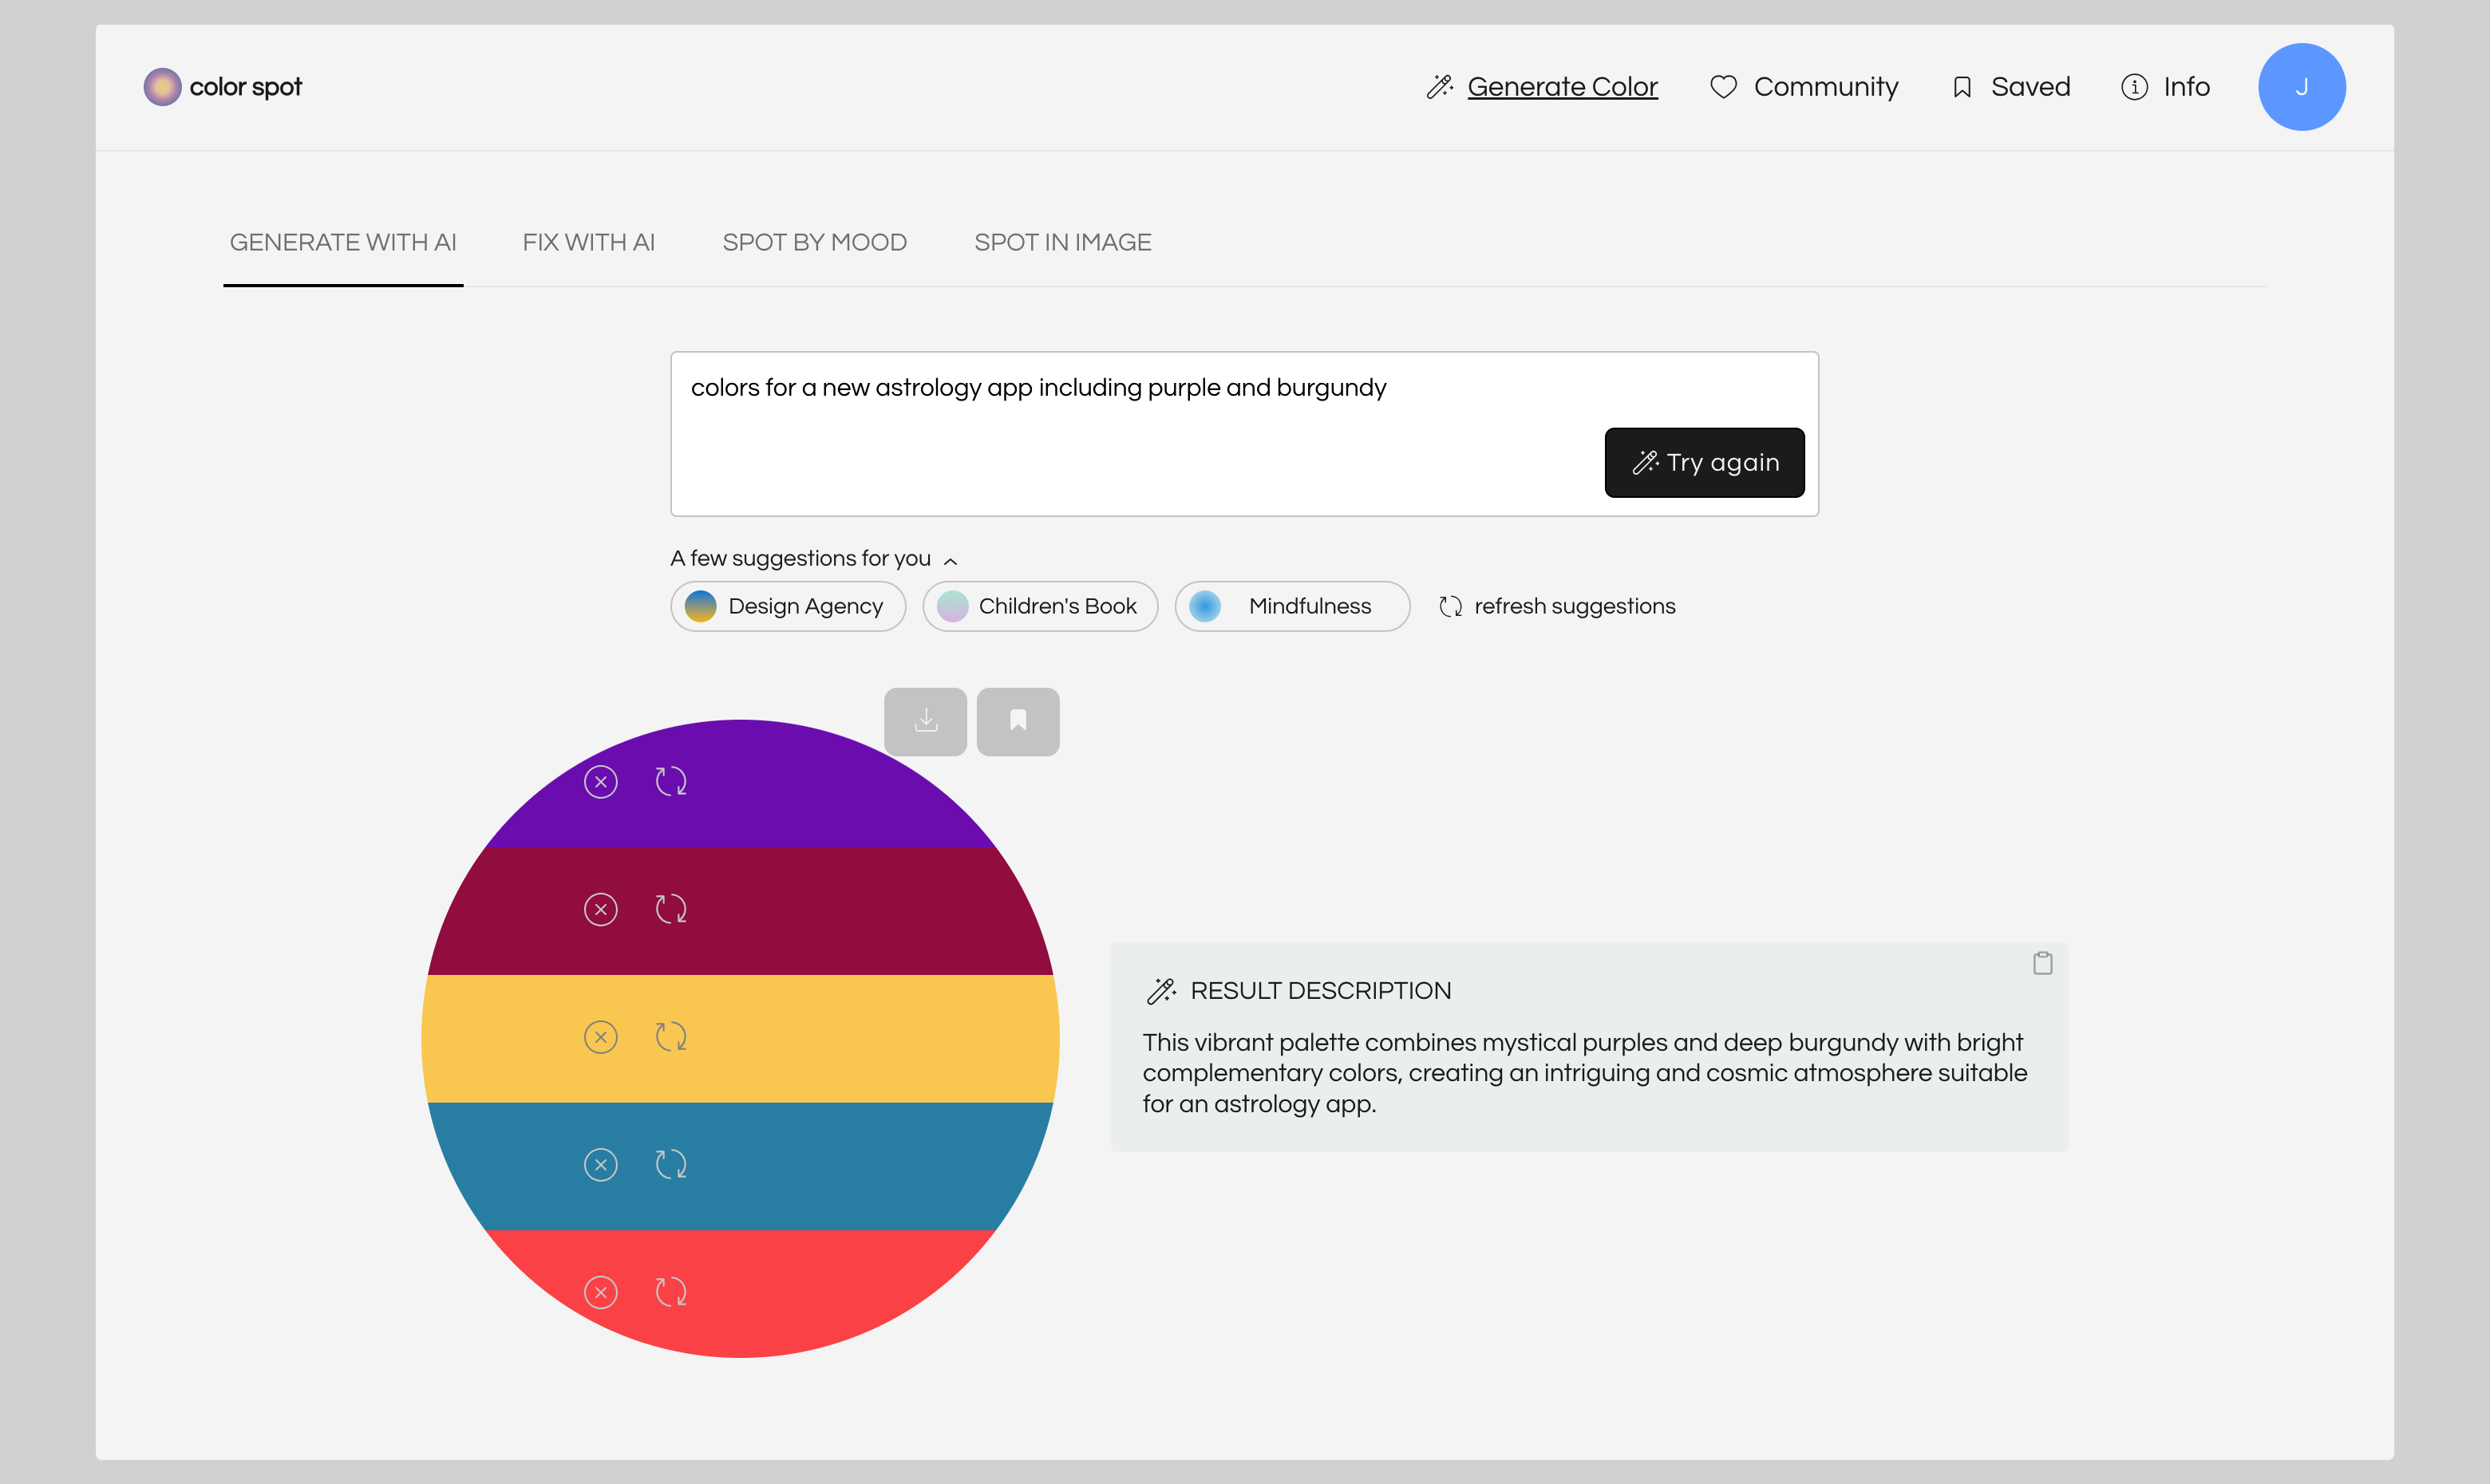Screen dimensions: 2490x1484
Task: Remove the yellow color stripe
Action: pyautogui.click(x=600, y=1037)
